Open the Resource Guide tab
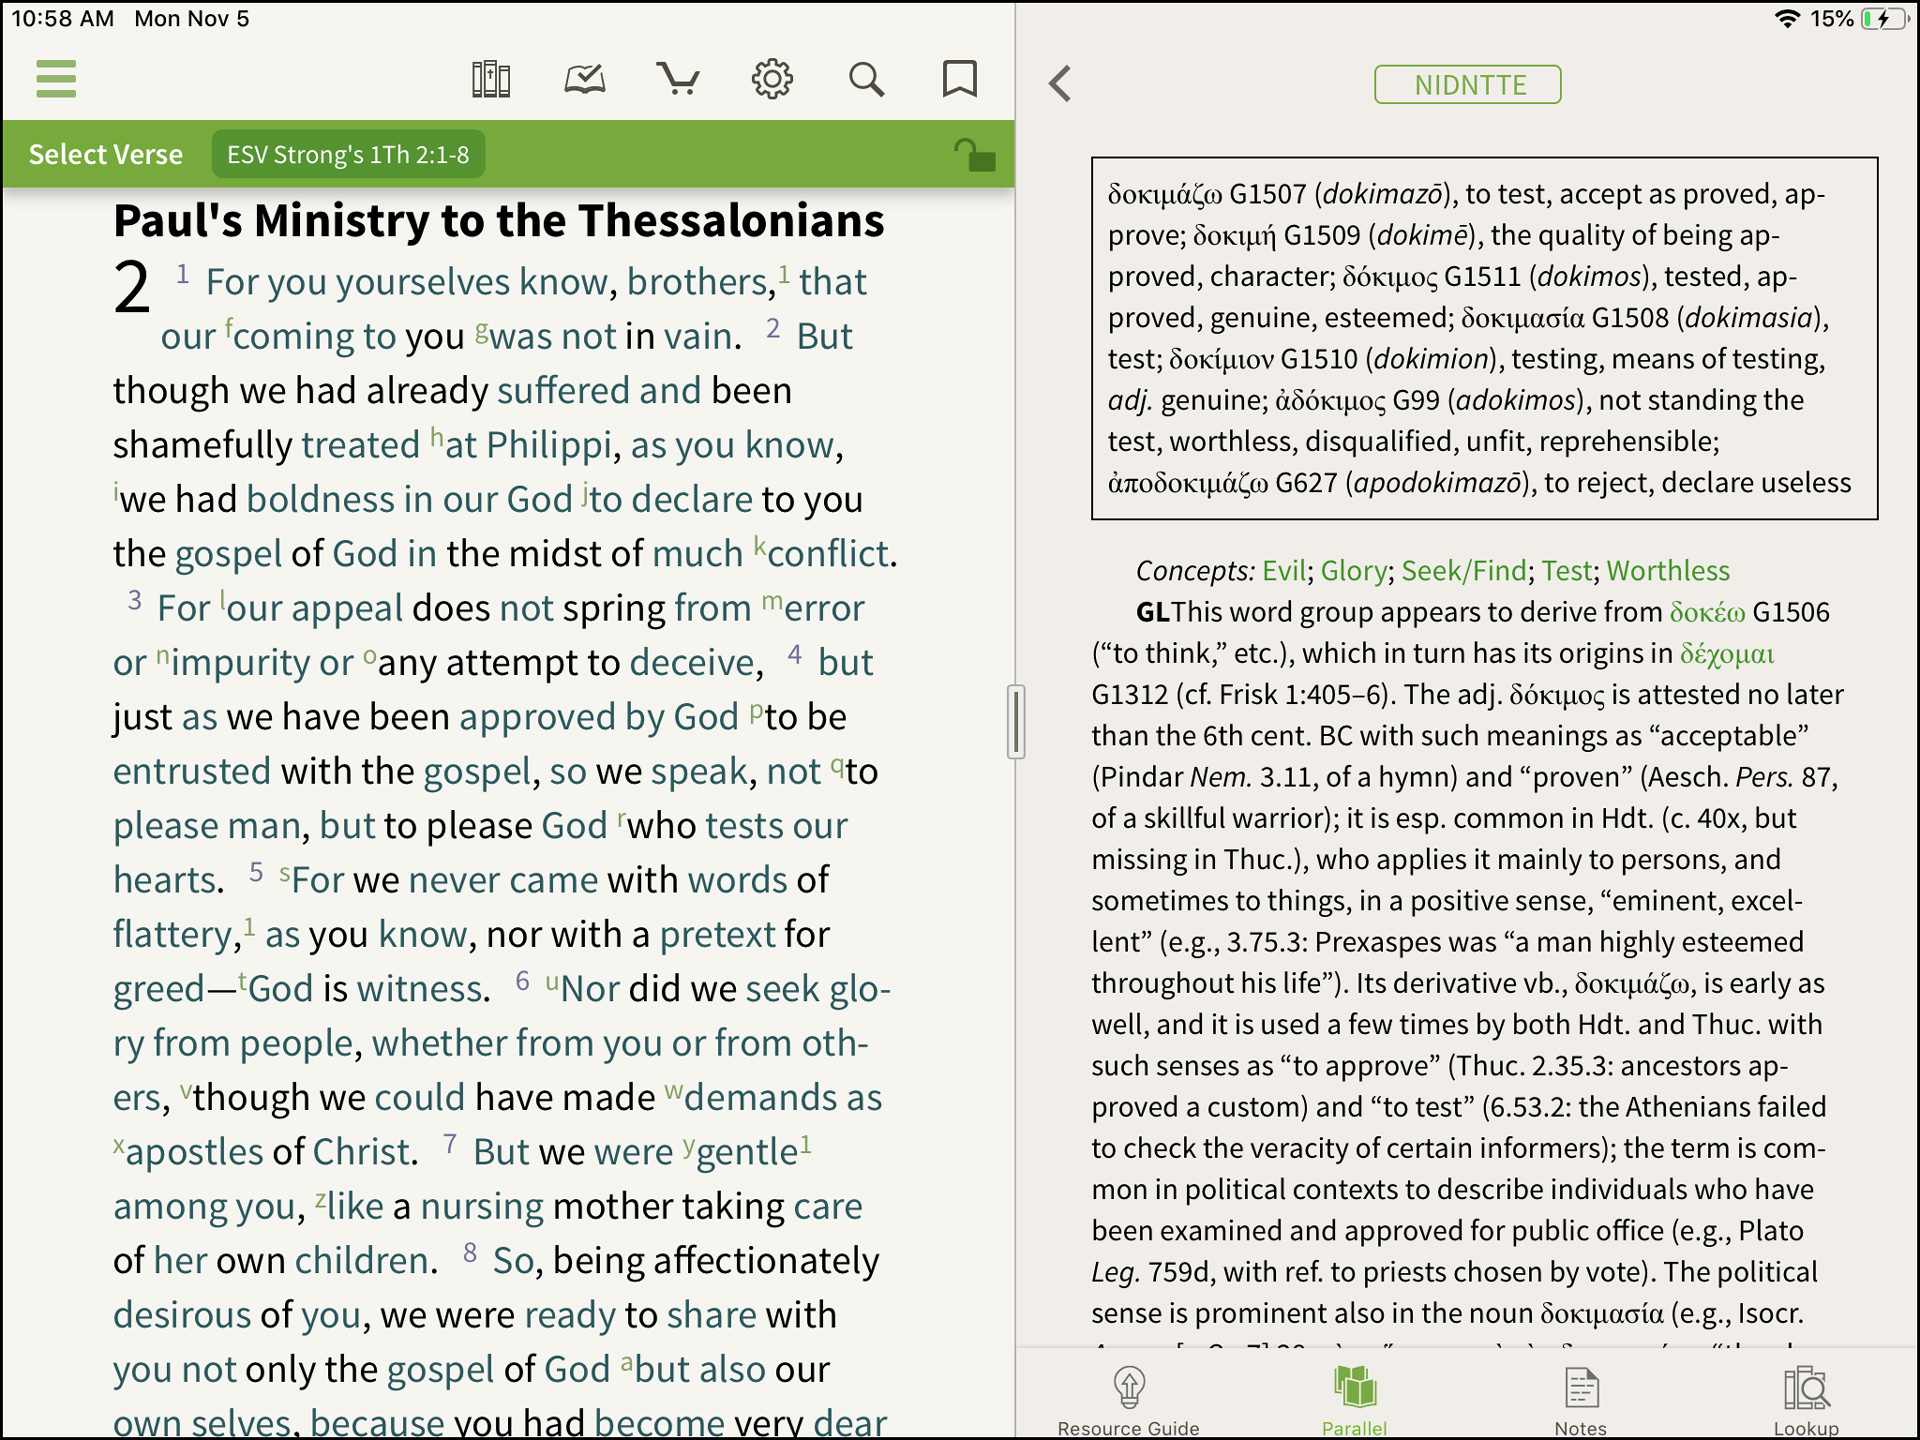Image resolution: width=1920 pixels, height=1440 pixels. 1129,1402
